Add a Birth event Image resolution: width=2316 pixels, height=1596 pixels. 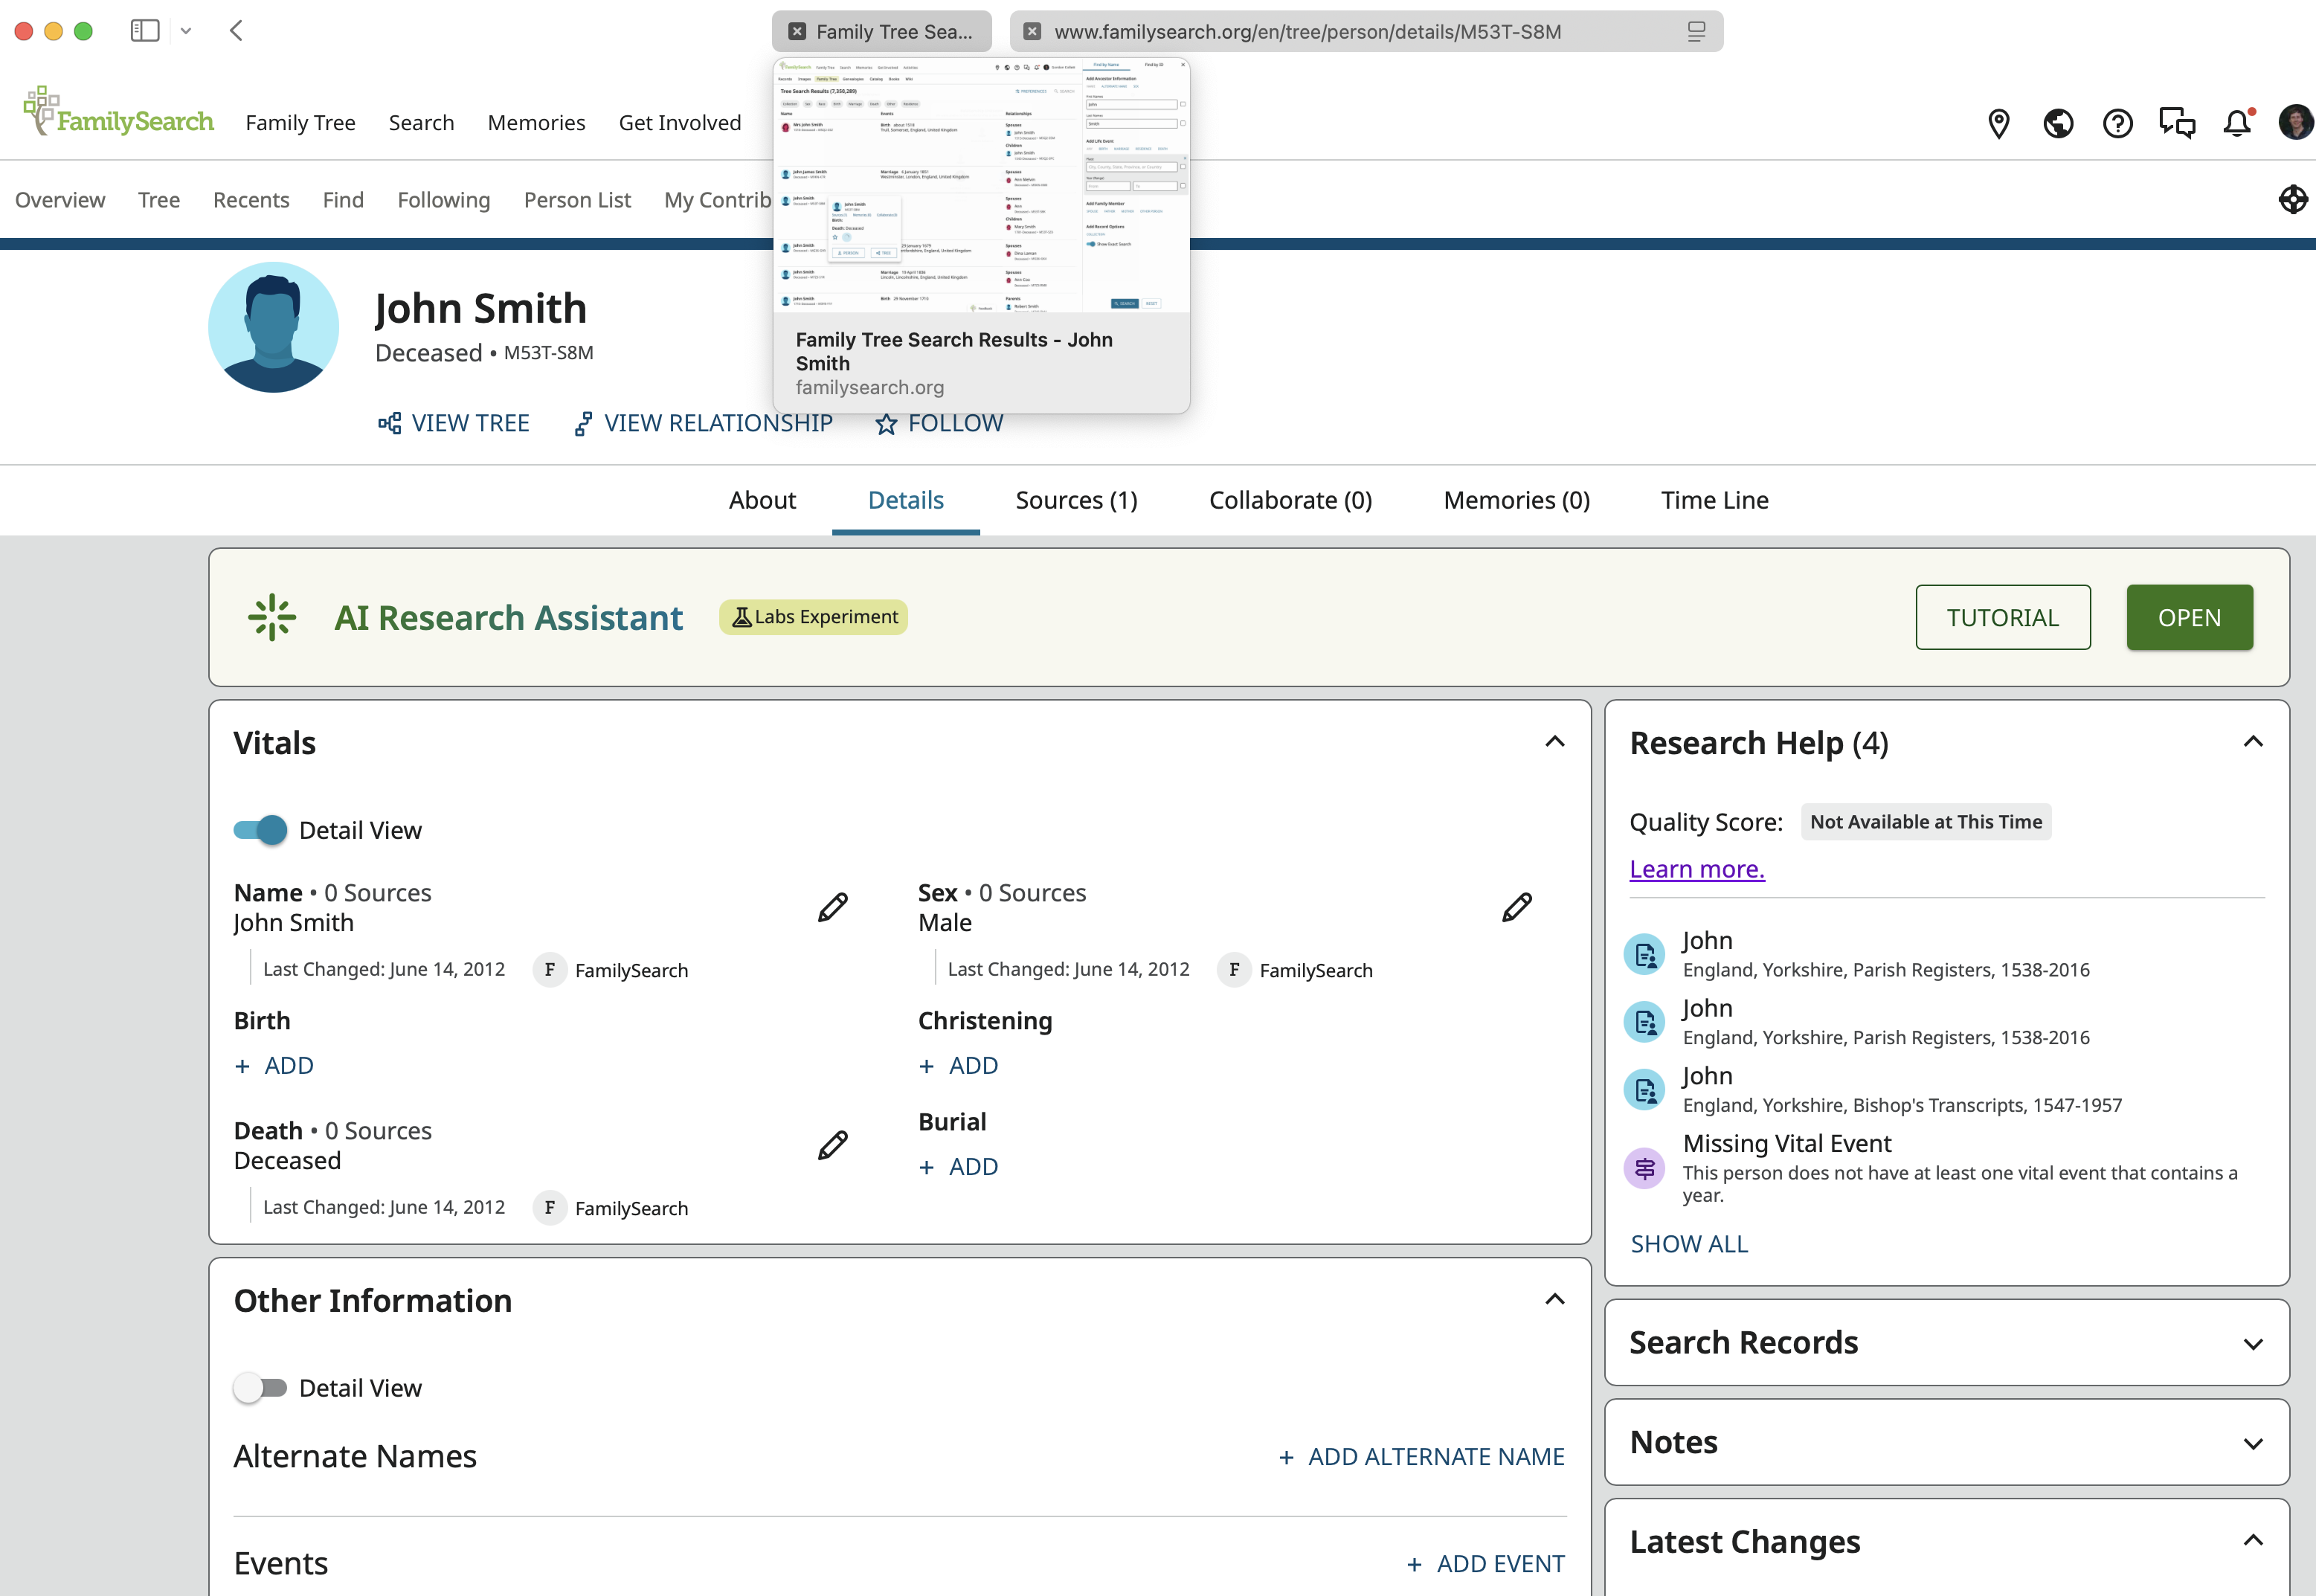click(273, 1065)
